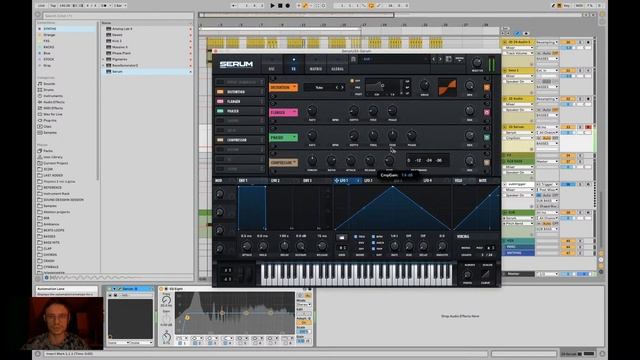The image size is (640, 360).
Task: Click the LFO RATE knob
Action: (394, 246)
